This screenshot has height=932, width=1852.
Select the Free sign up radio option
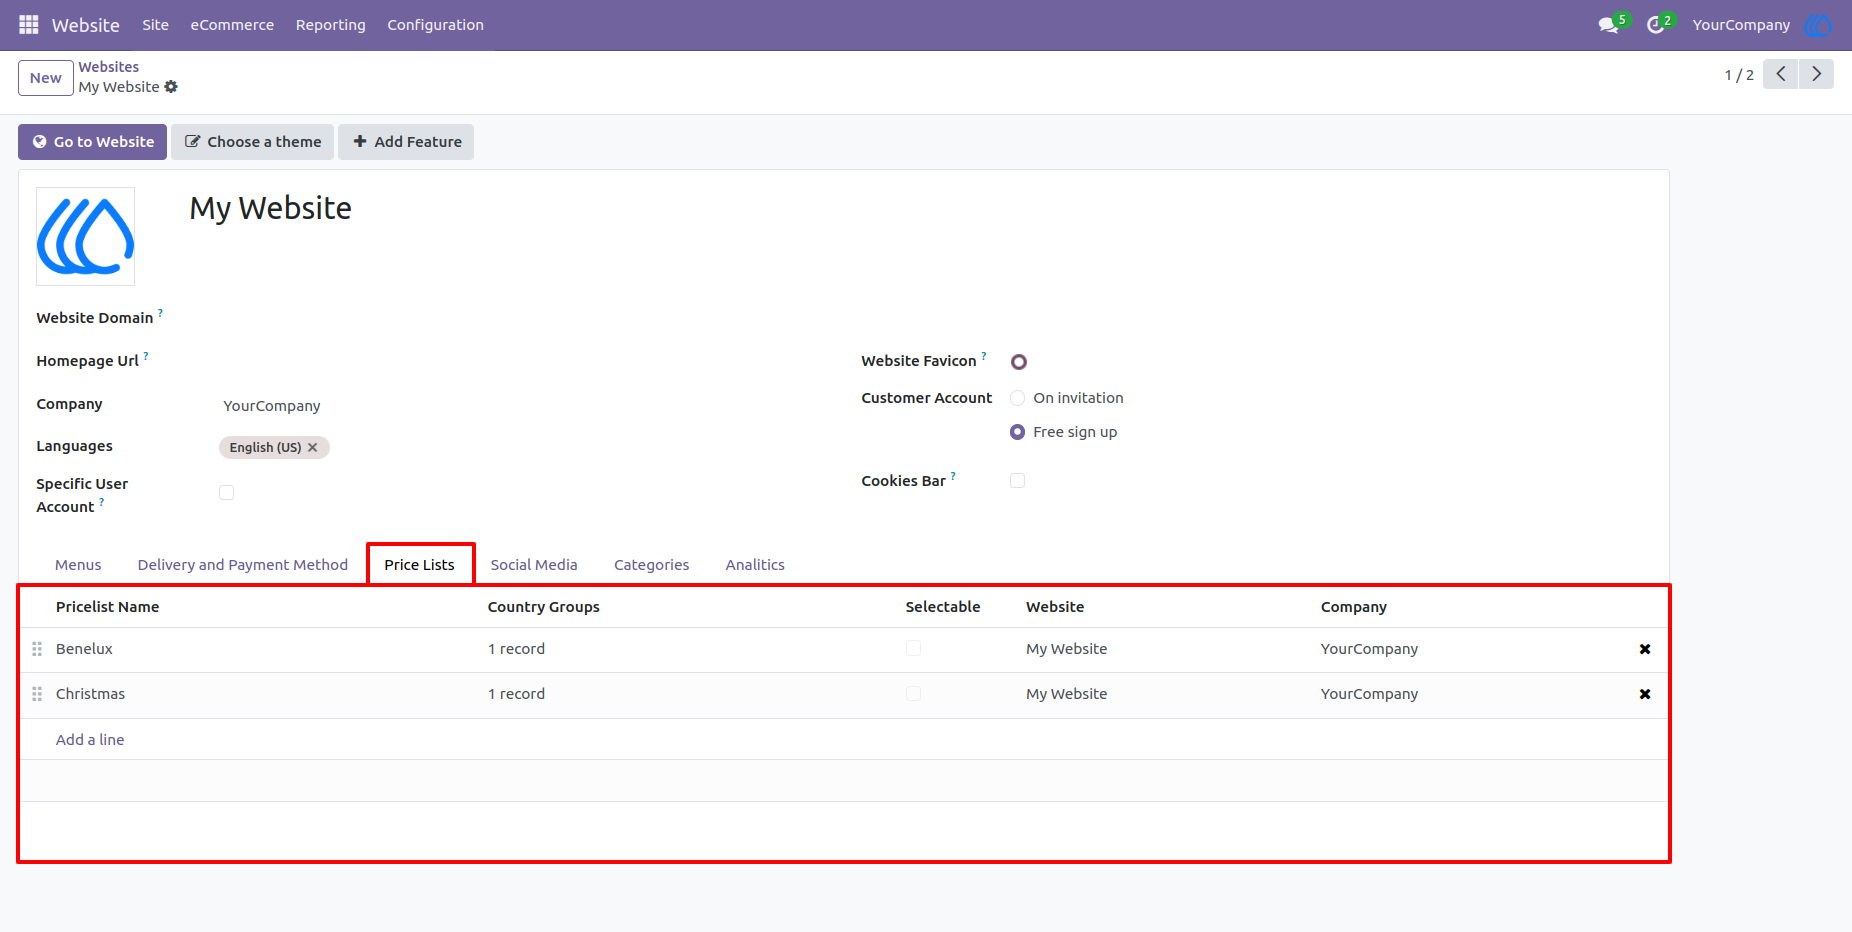point(1018,432)
